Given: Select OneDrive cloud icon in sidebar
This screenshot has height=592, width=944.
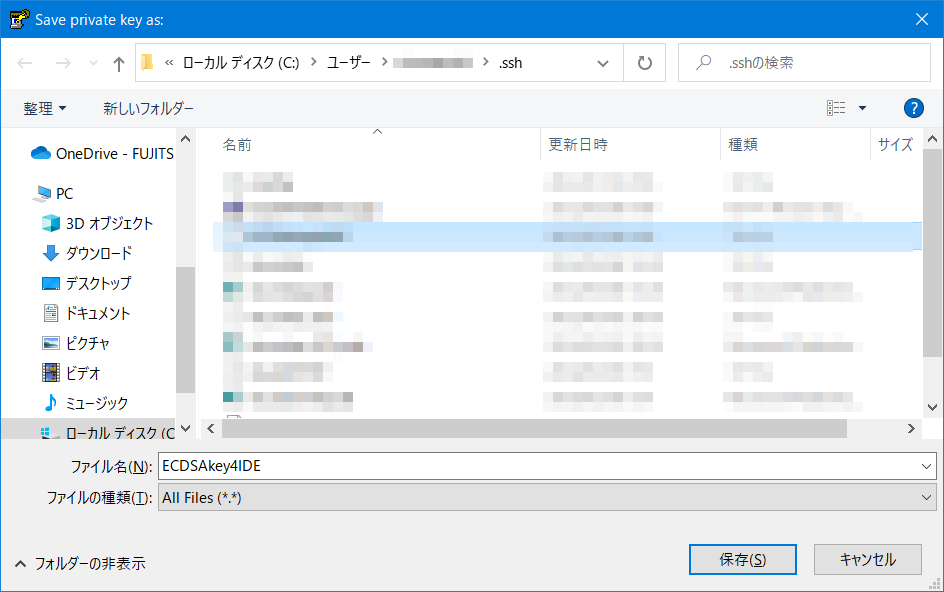Looking at the screenshot, I should (41, 153).
